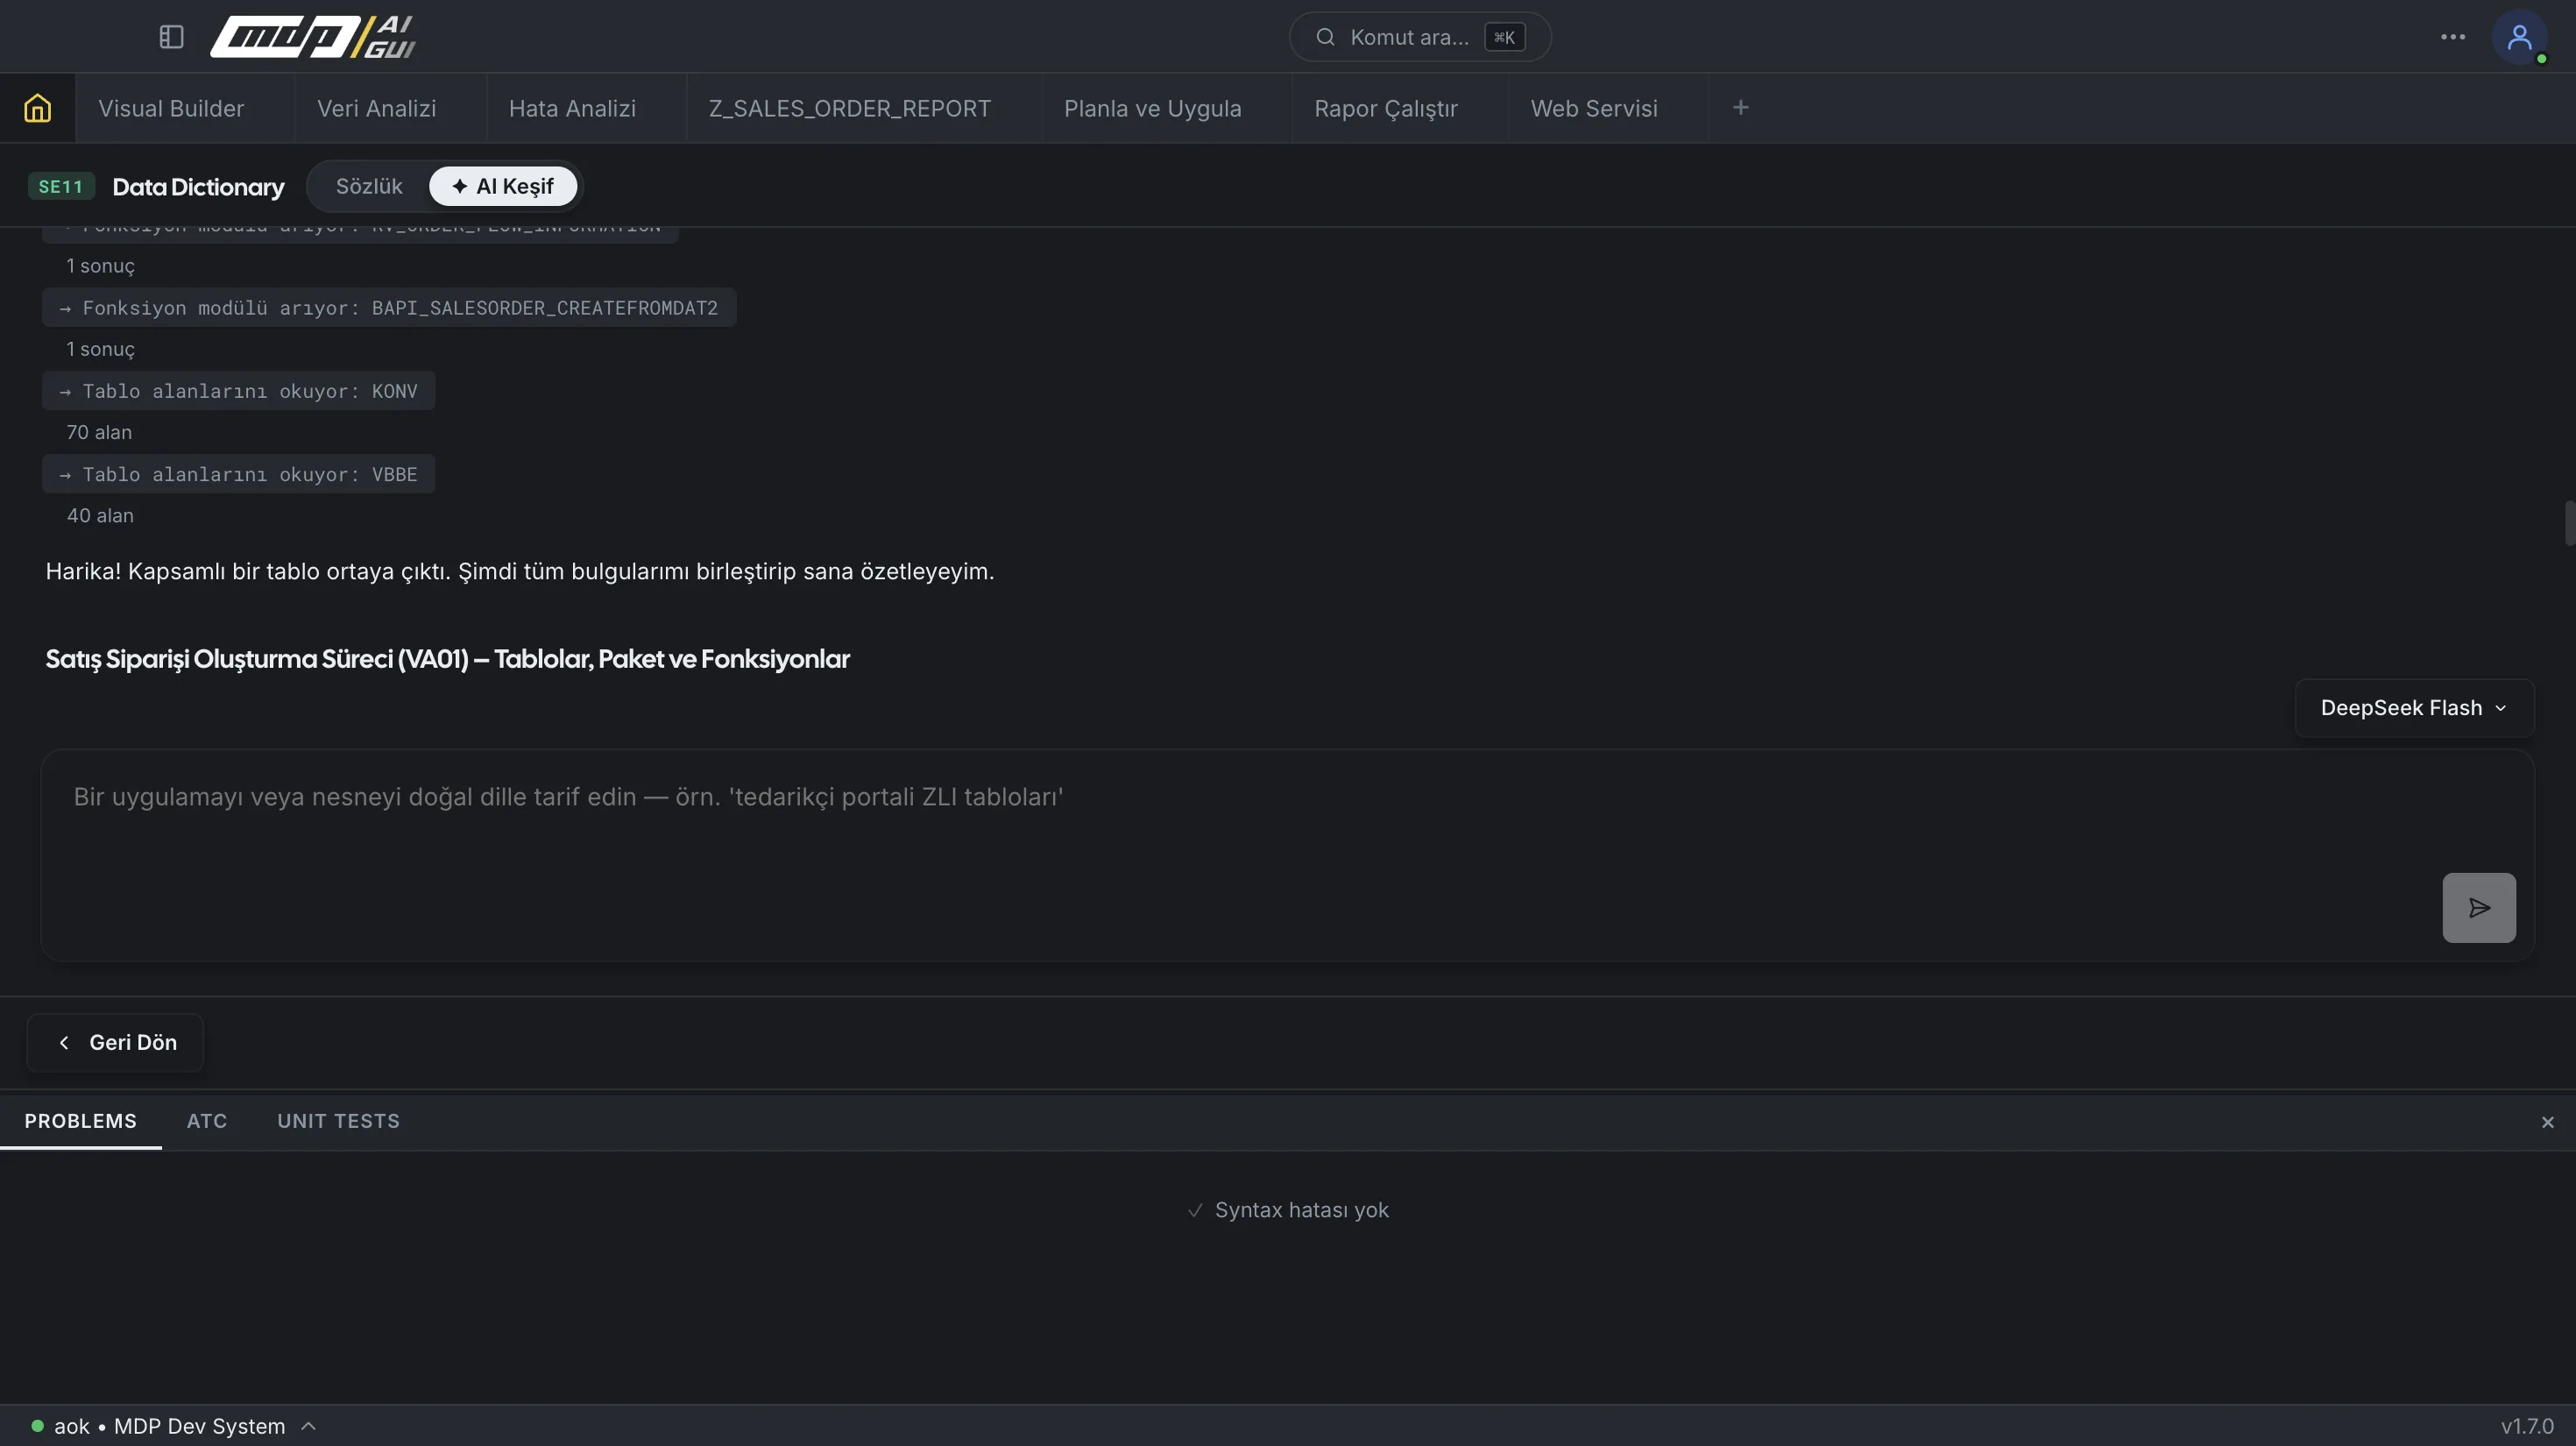The width and height of the screenshot is (2576, 1446).
Task: Click the VBBE table read step
Action: coord(238,474)
